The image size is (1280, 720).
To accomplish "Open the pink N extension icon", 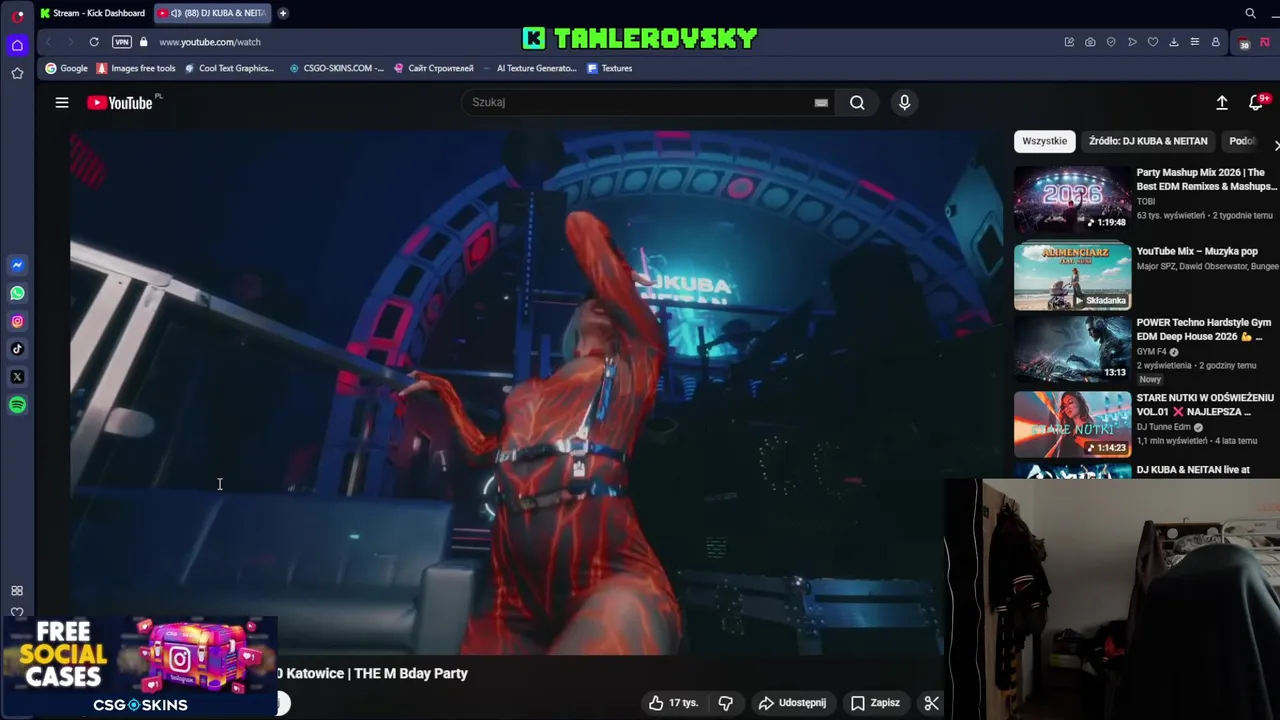I will point(1265,42).
